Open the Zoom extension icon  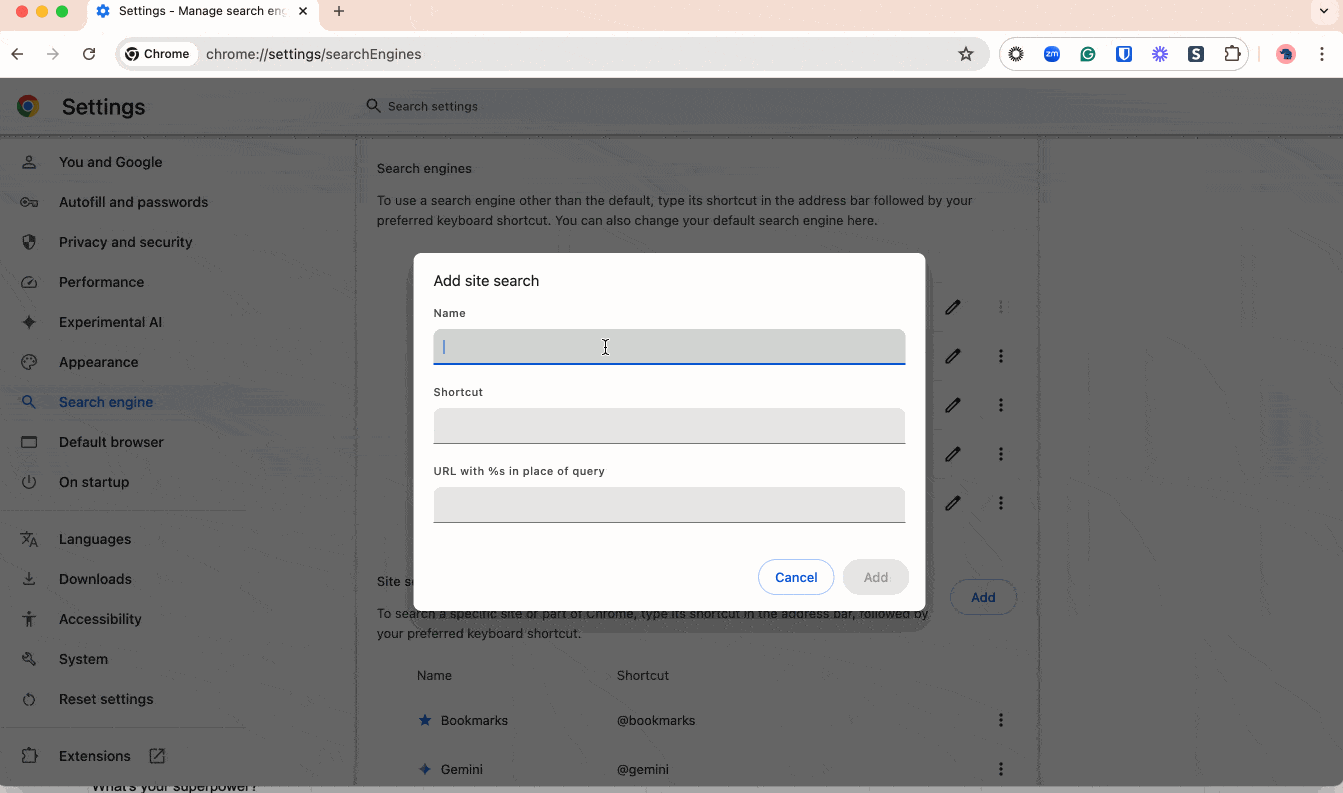pos(1052,54)
